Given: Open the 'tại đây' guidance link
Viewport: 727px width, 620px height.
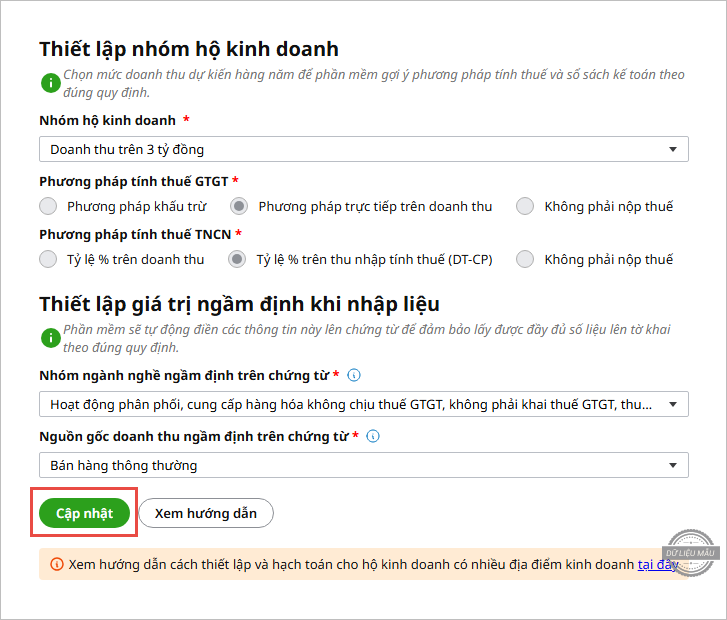Looking at the screenshot, I should (657, 565).
